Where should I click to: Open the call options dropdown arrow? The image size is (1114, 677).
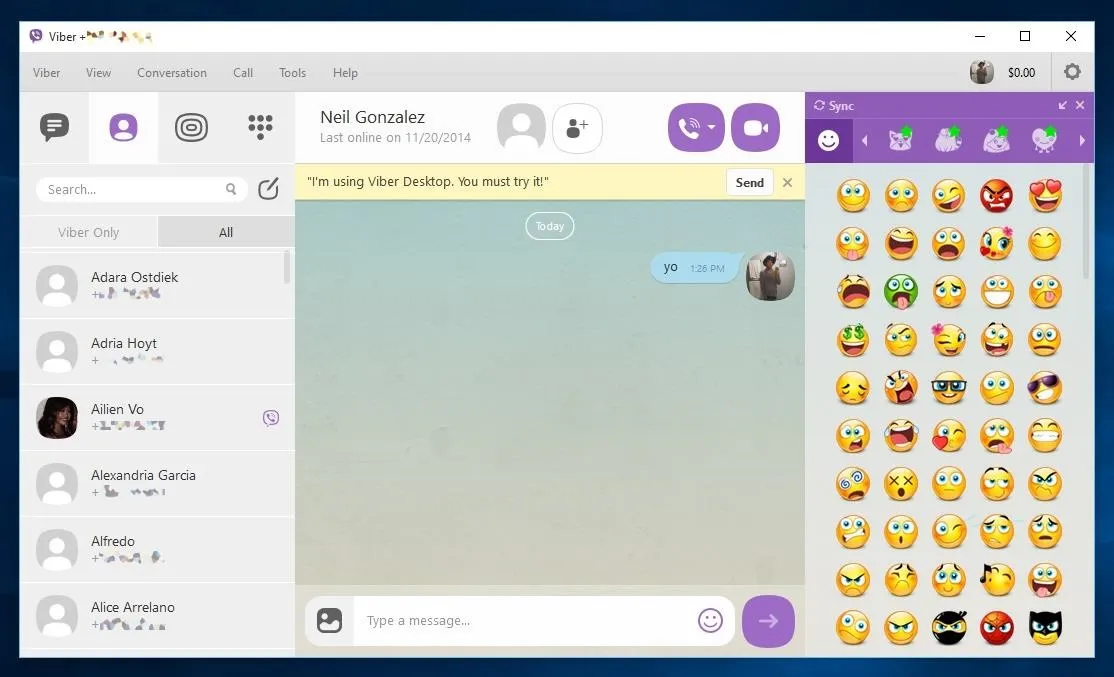712,128
